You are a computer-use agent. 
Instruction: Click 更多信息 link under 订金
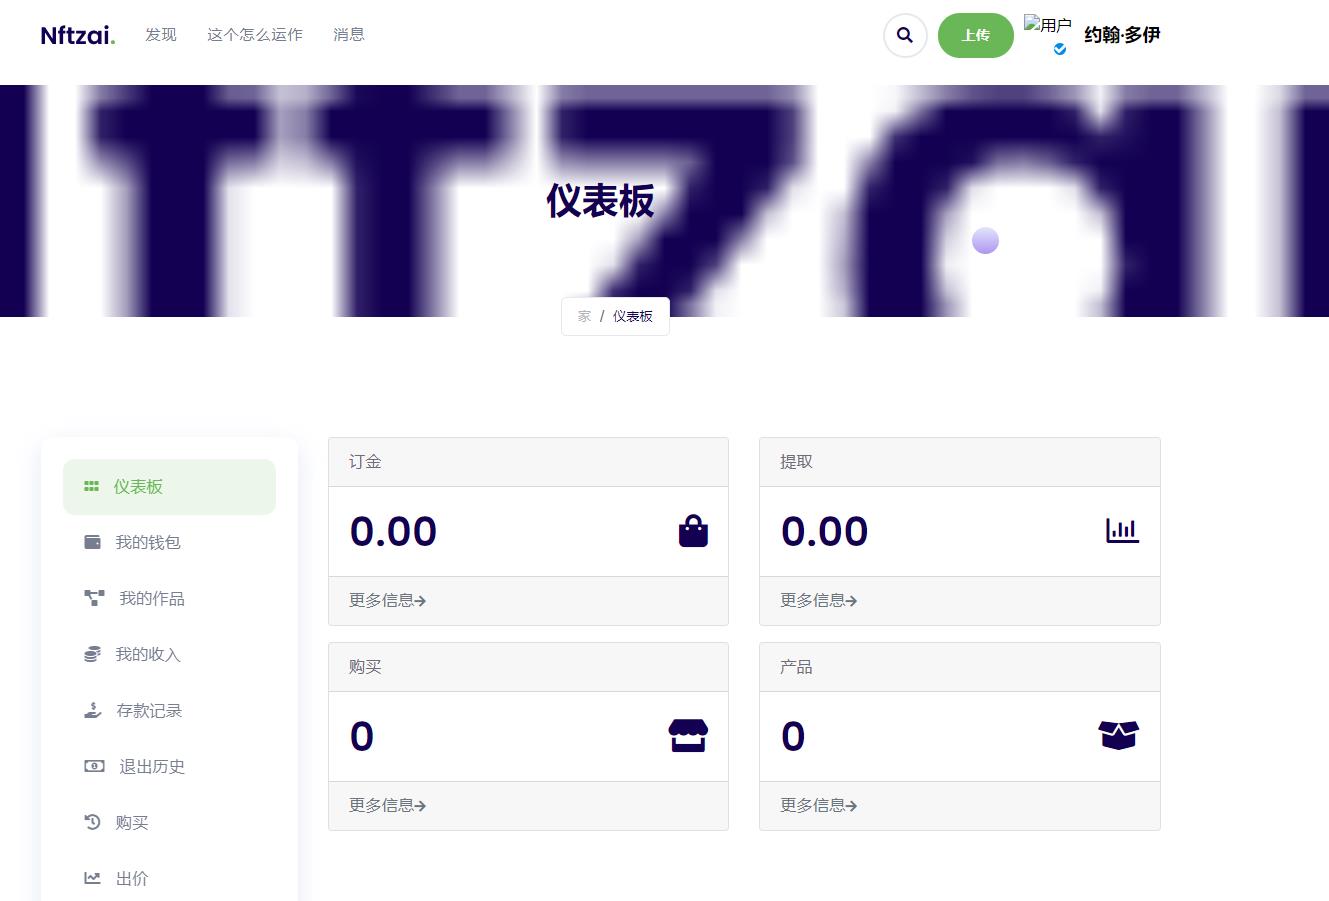click(x=387, y=600)
